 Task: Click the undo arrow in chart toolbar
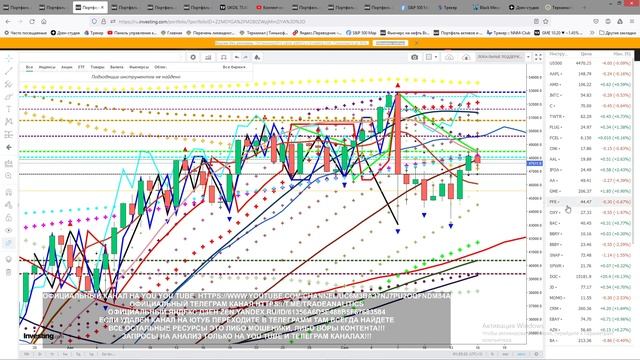coord(237,58)
